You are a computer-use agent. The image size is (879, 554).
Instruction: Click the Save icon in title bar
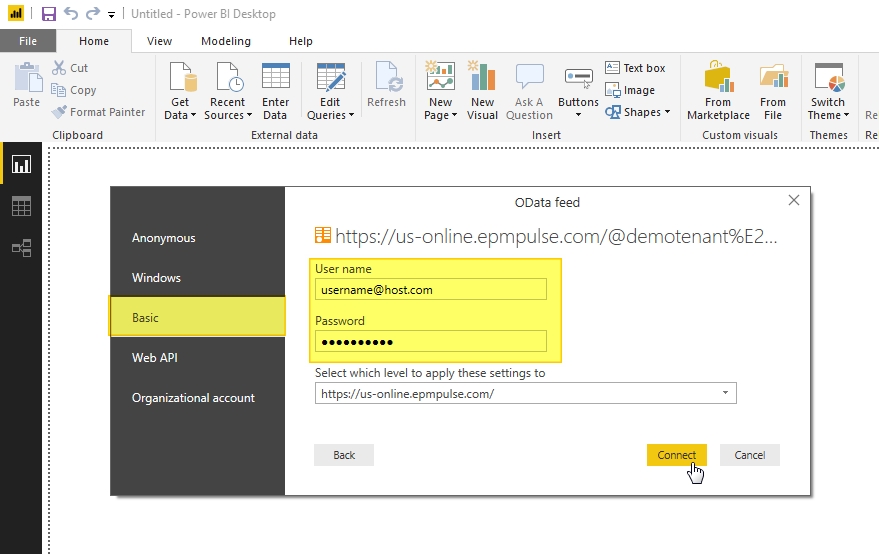click(x=49, y=13)
